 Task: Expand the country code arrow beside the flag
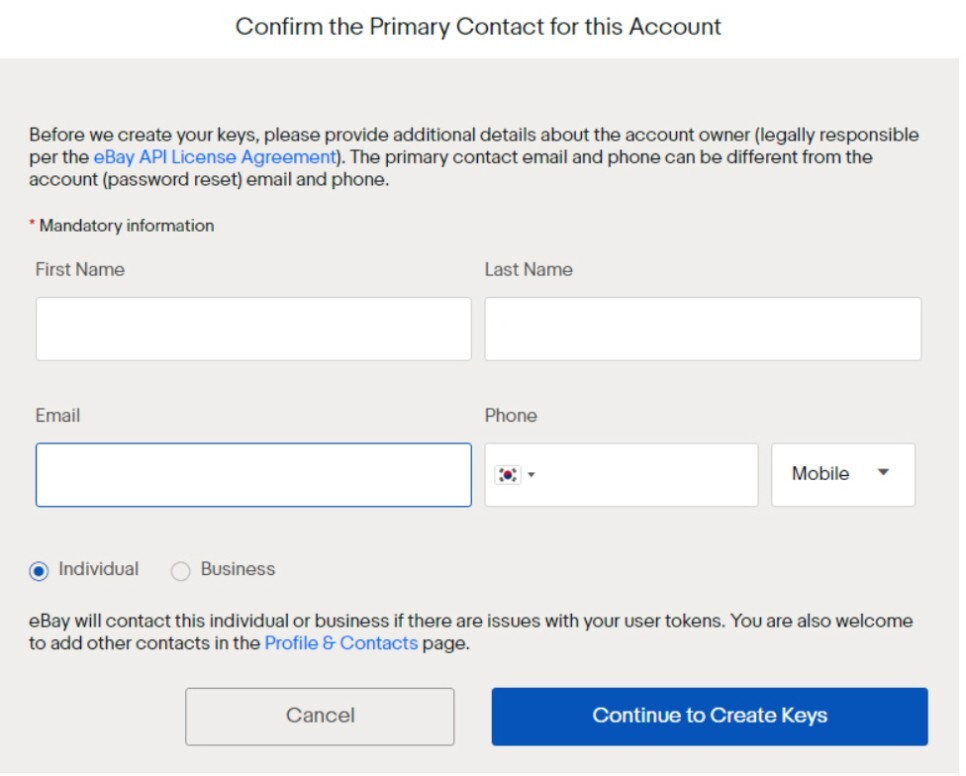[531, 475]
